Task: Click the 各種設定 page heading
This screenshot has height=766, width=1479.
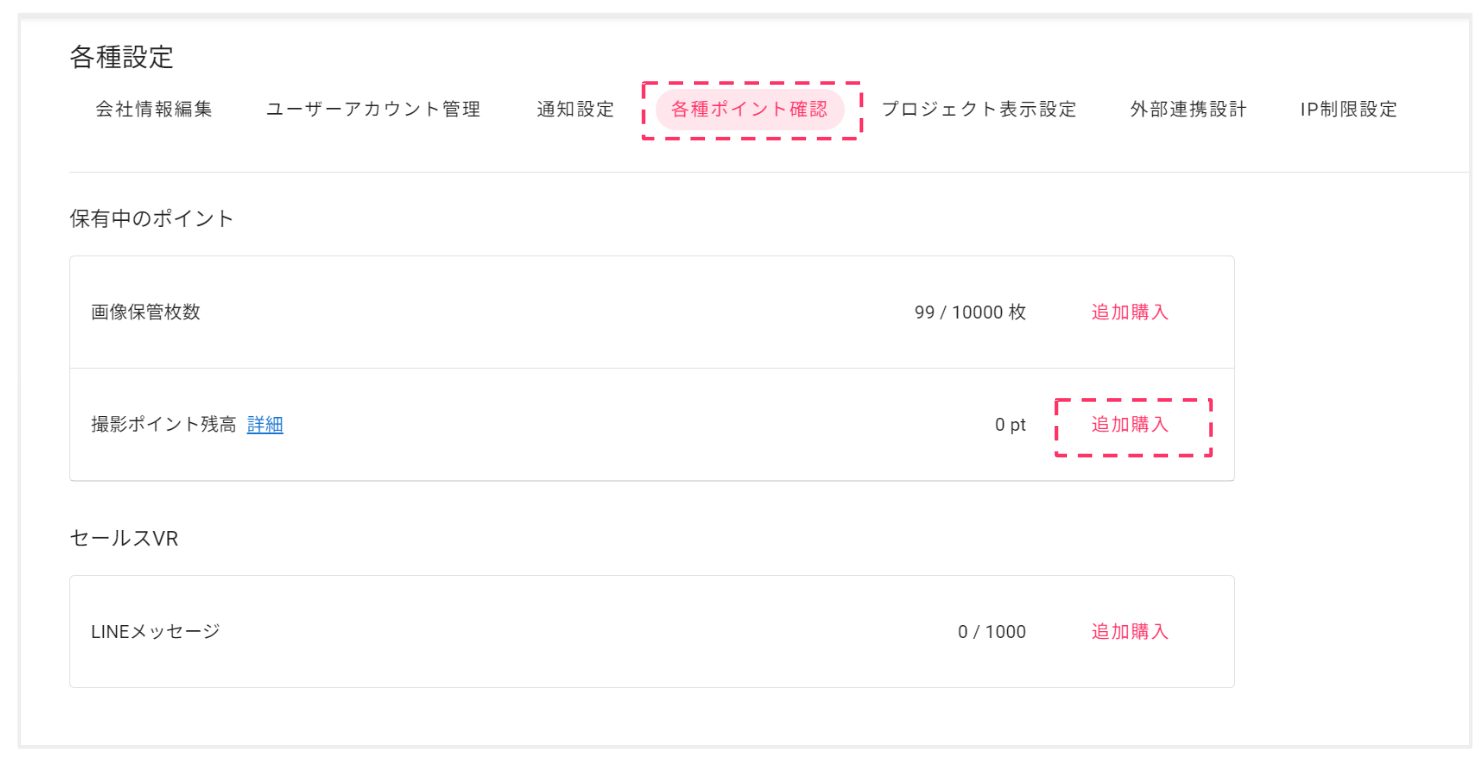Action: pyautogui.click(x=121, y=57)
